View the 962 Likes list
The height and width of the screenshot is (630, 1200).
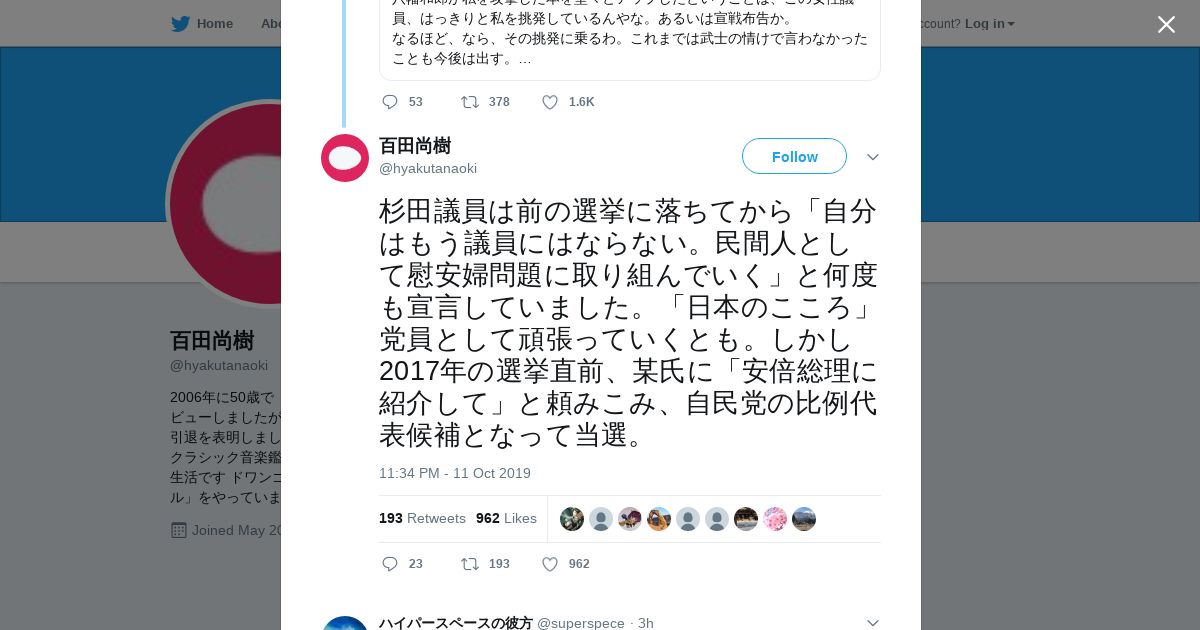[506, 518]
